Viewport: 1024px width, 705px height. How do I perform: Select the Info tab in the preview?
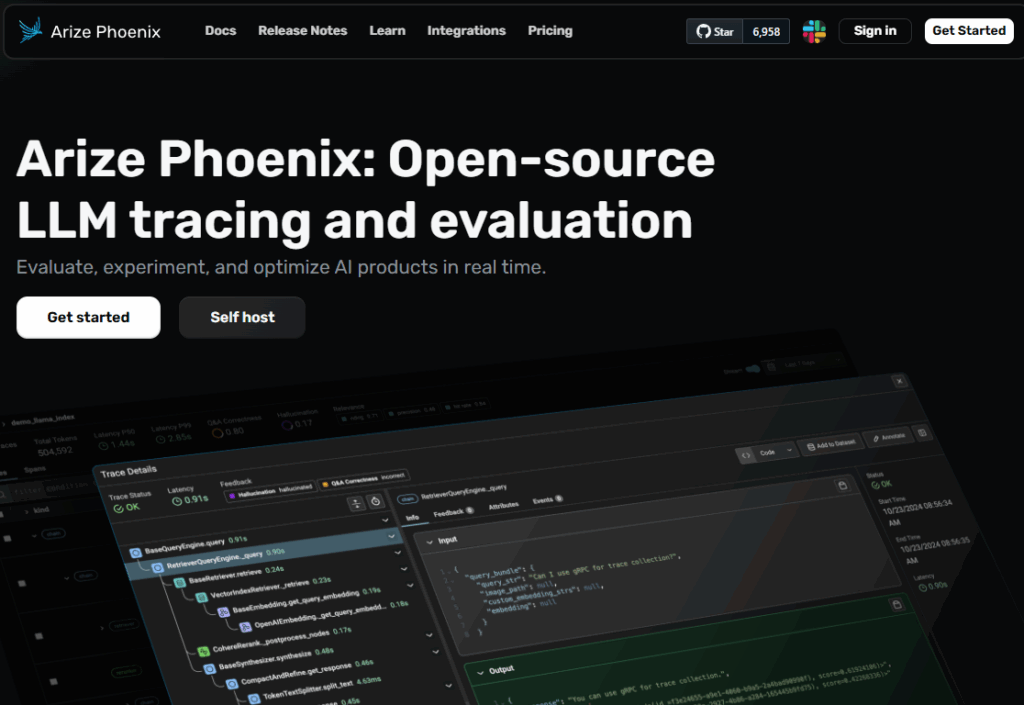pyautogui.click(x=412, y=518)
